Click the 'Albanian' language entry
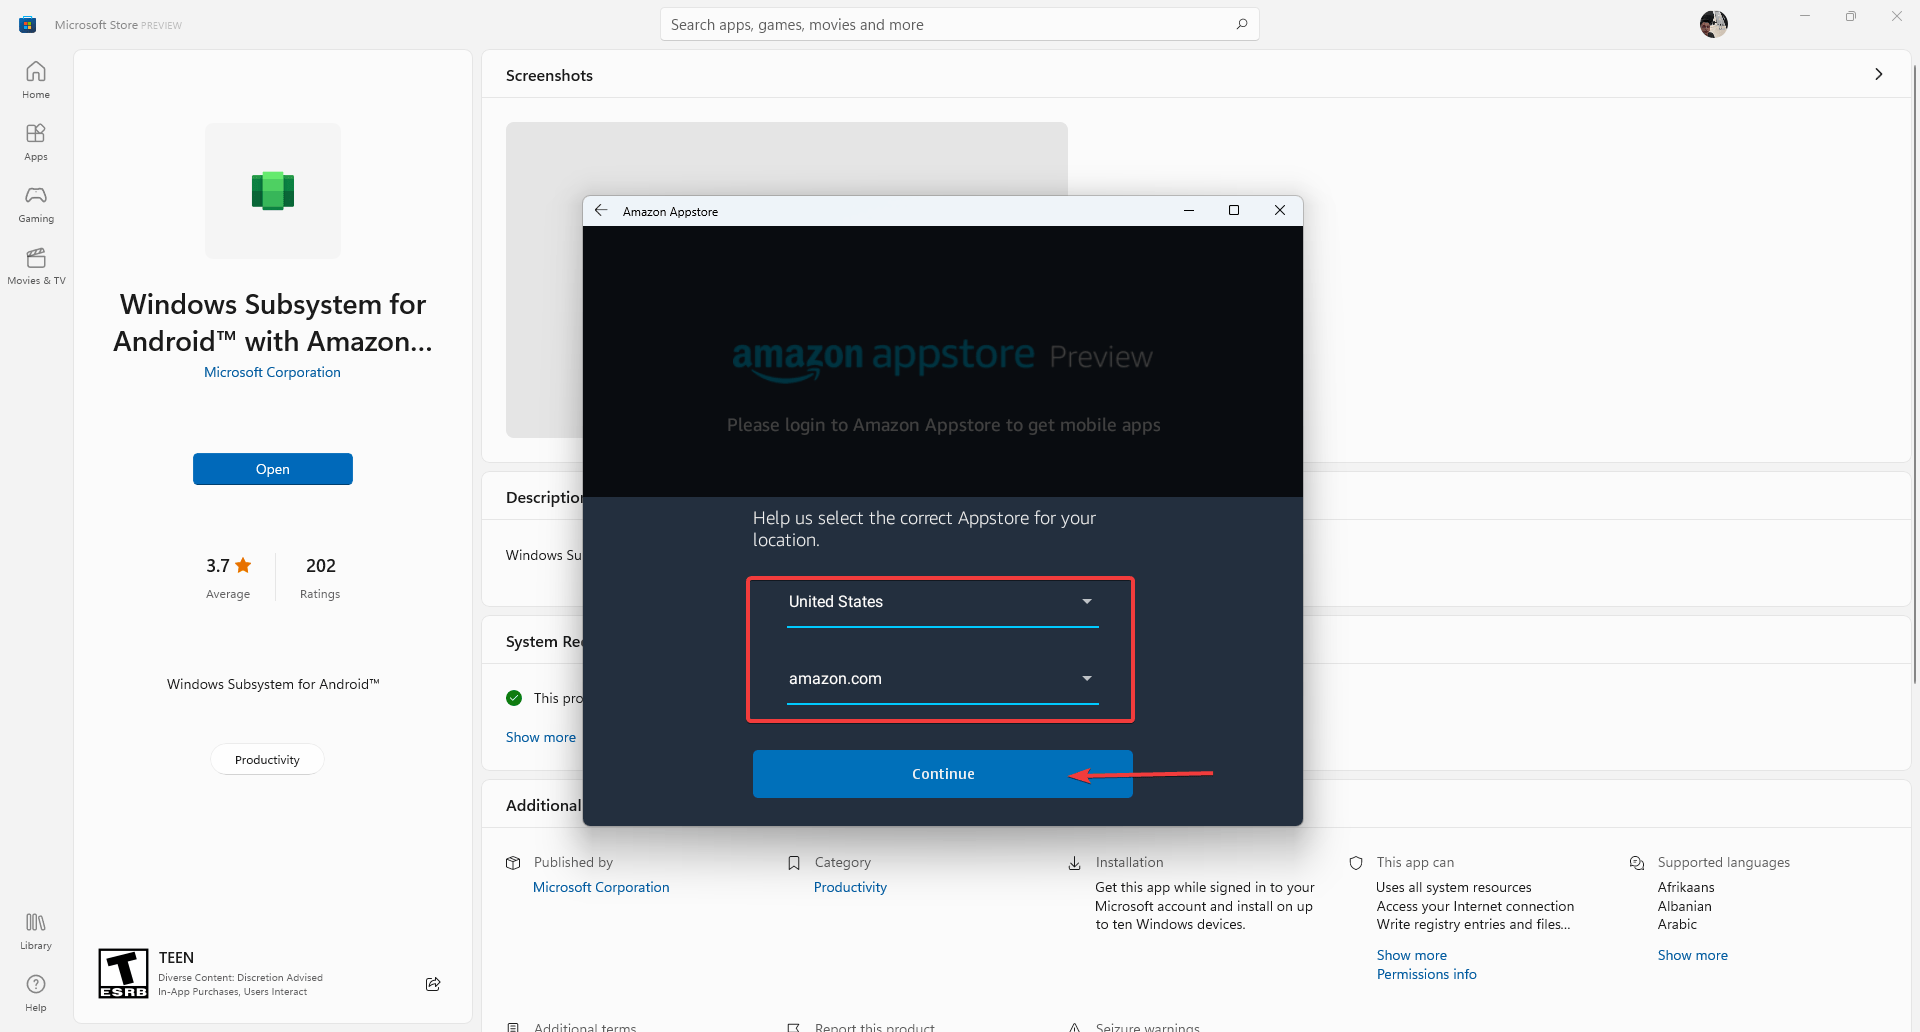Screen dimensions: 1920x1032 1685,906
